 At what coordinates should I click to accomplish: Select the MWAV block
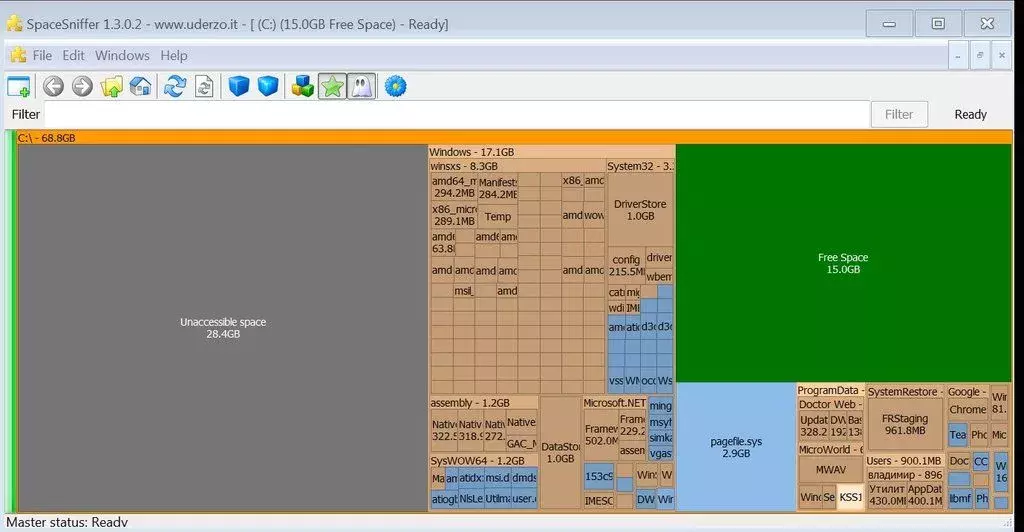[x=831, y=470]
